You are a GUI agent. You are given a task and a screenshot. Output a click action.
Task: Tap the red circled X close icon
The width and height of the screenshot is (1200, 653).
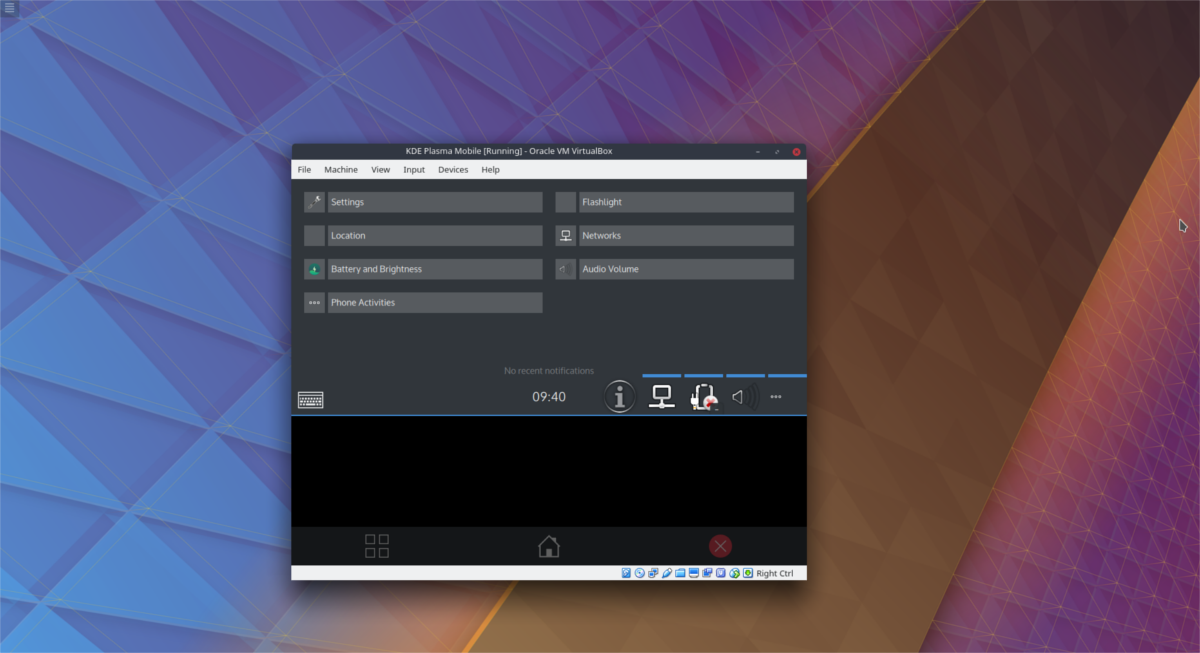click(x=720, y=546)
